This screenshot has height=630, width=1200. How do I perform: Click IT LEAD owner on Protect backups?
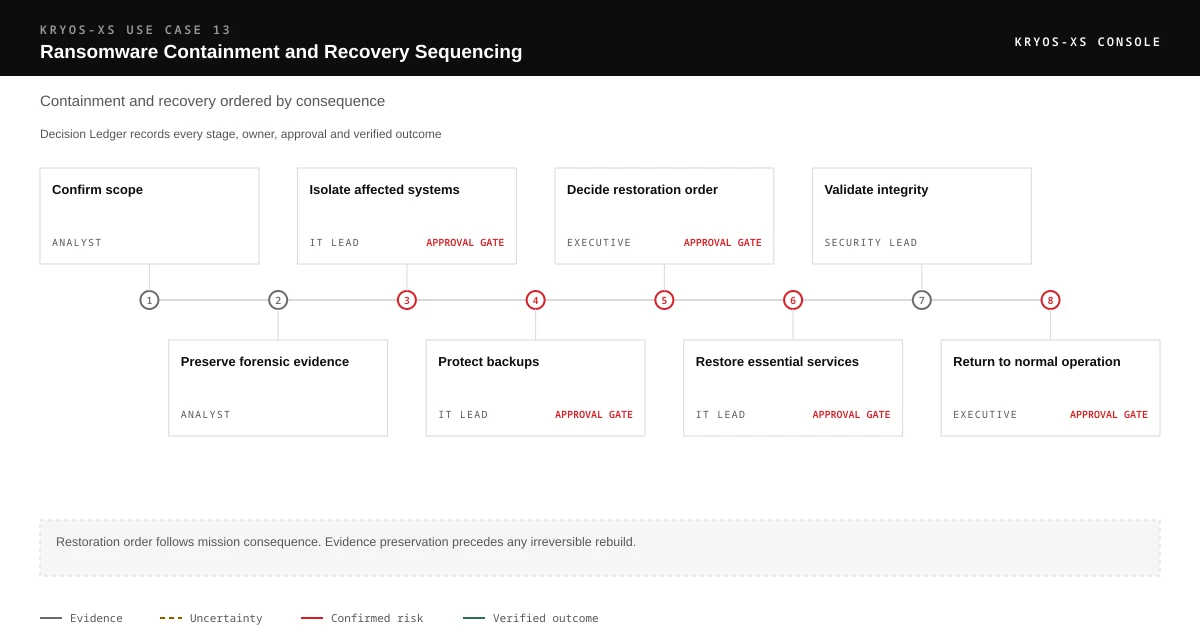coord(463,415)
